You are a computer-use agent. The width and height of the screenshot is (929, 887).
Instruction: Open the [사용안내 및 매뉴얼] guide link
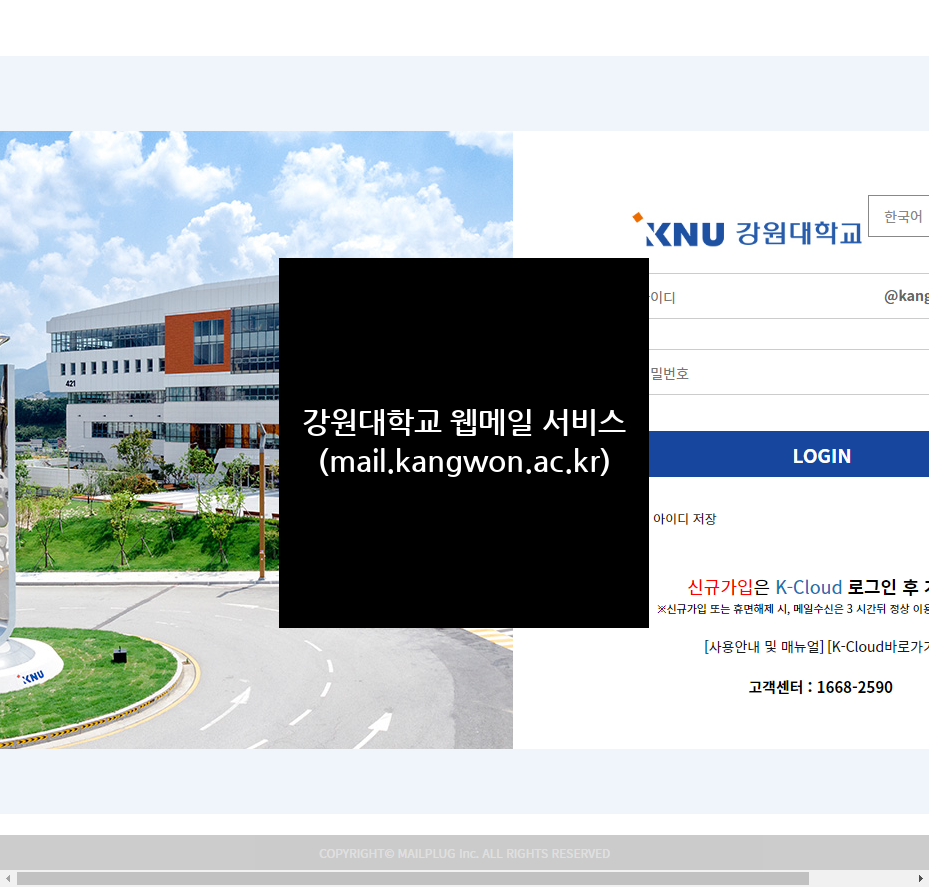(x=763, y=646)
